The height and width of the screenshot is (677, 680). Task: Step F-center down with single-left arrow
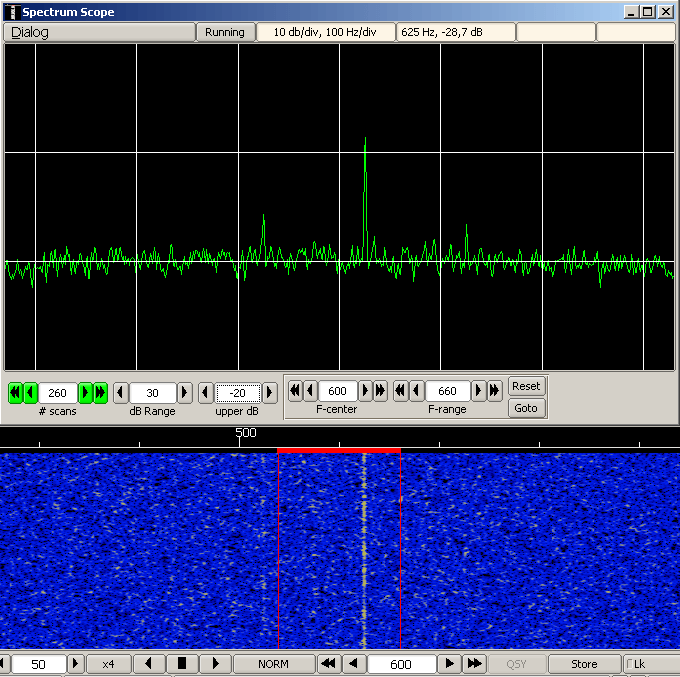310,391
